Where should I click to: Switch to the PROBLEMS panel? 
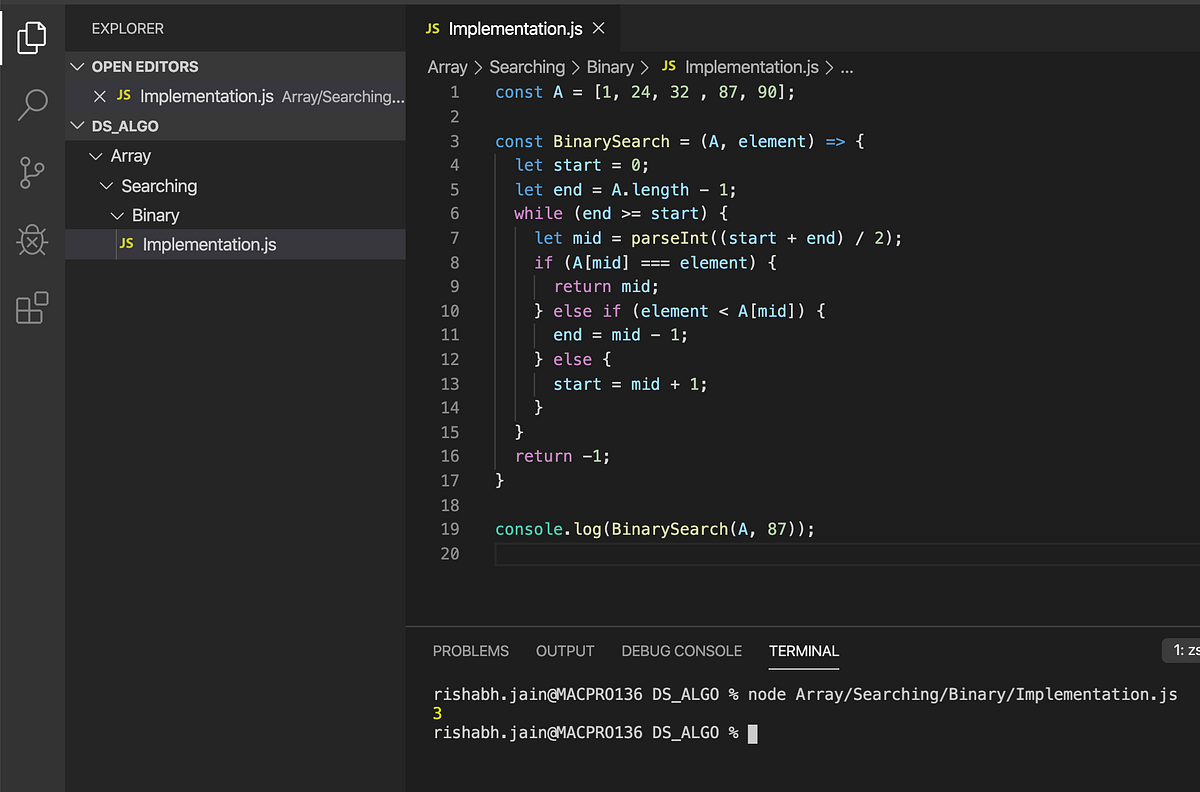pyautogui.click(x=471, y=651)
